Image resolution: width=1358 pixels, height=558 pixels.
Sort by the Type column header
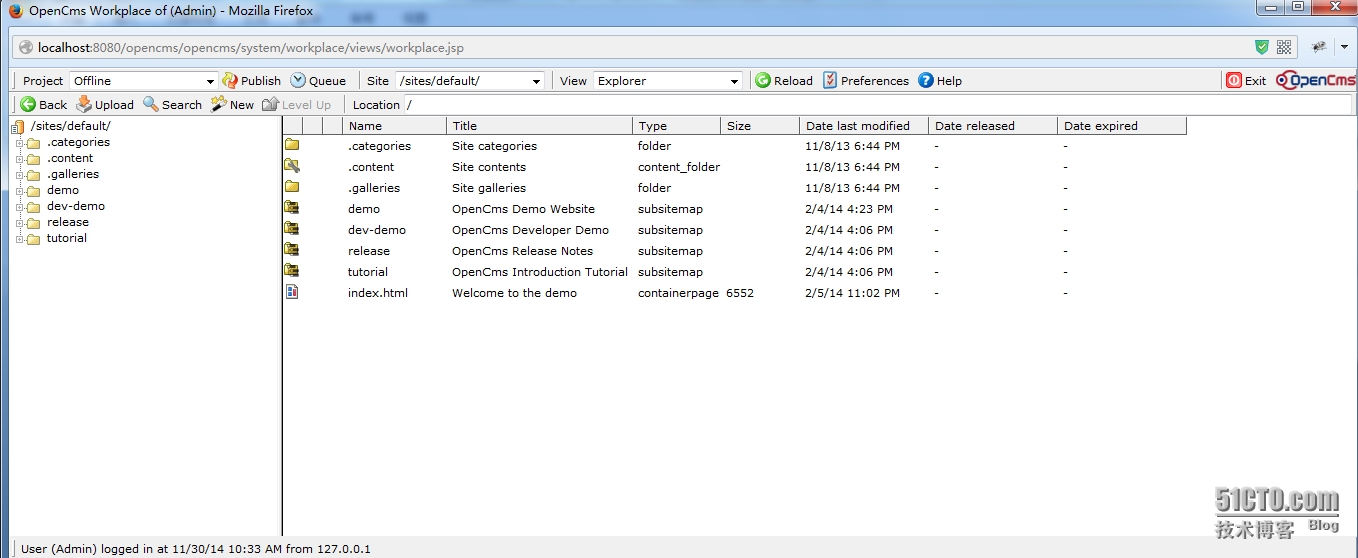[676, 126]
